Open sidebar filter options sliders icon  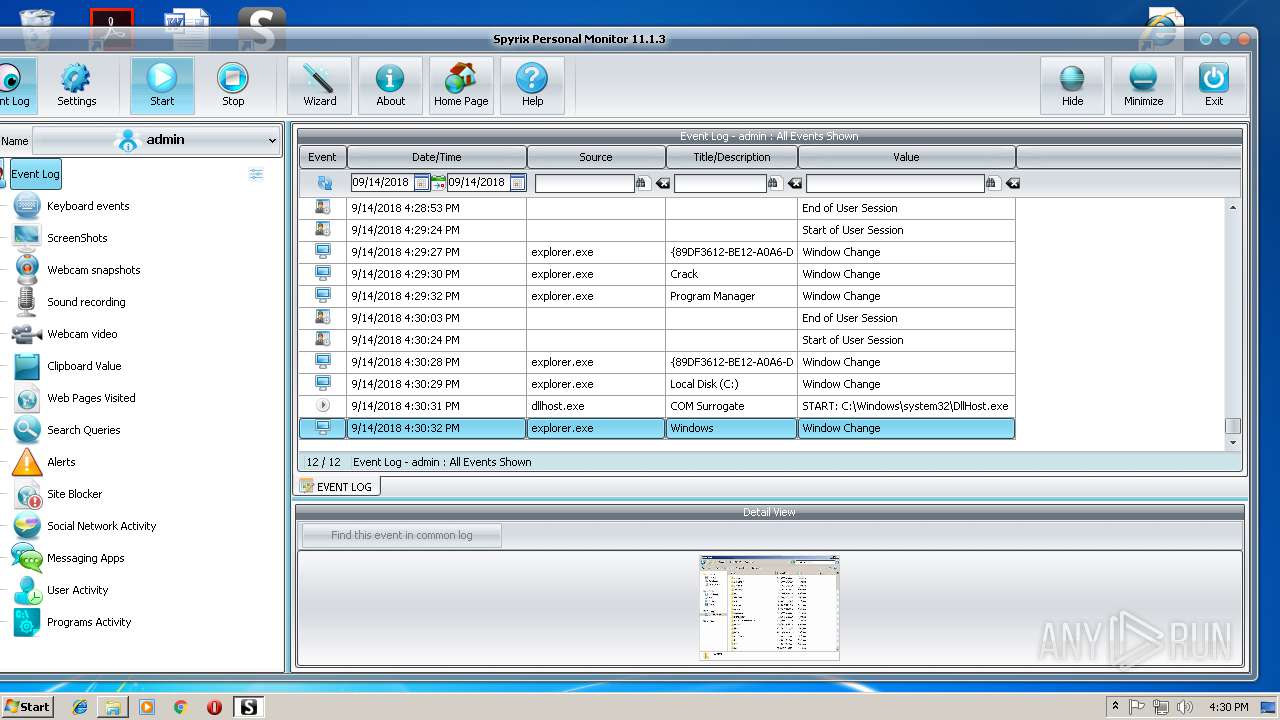click(x=256, y=174)
